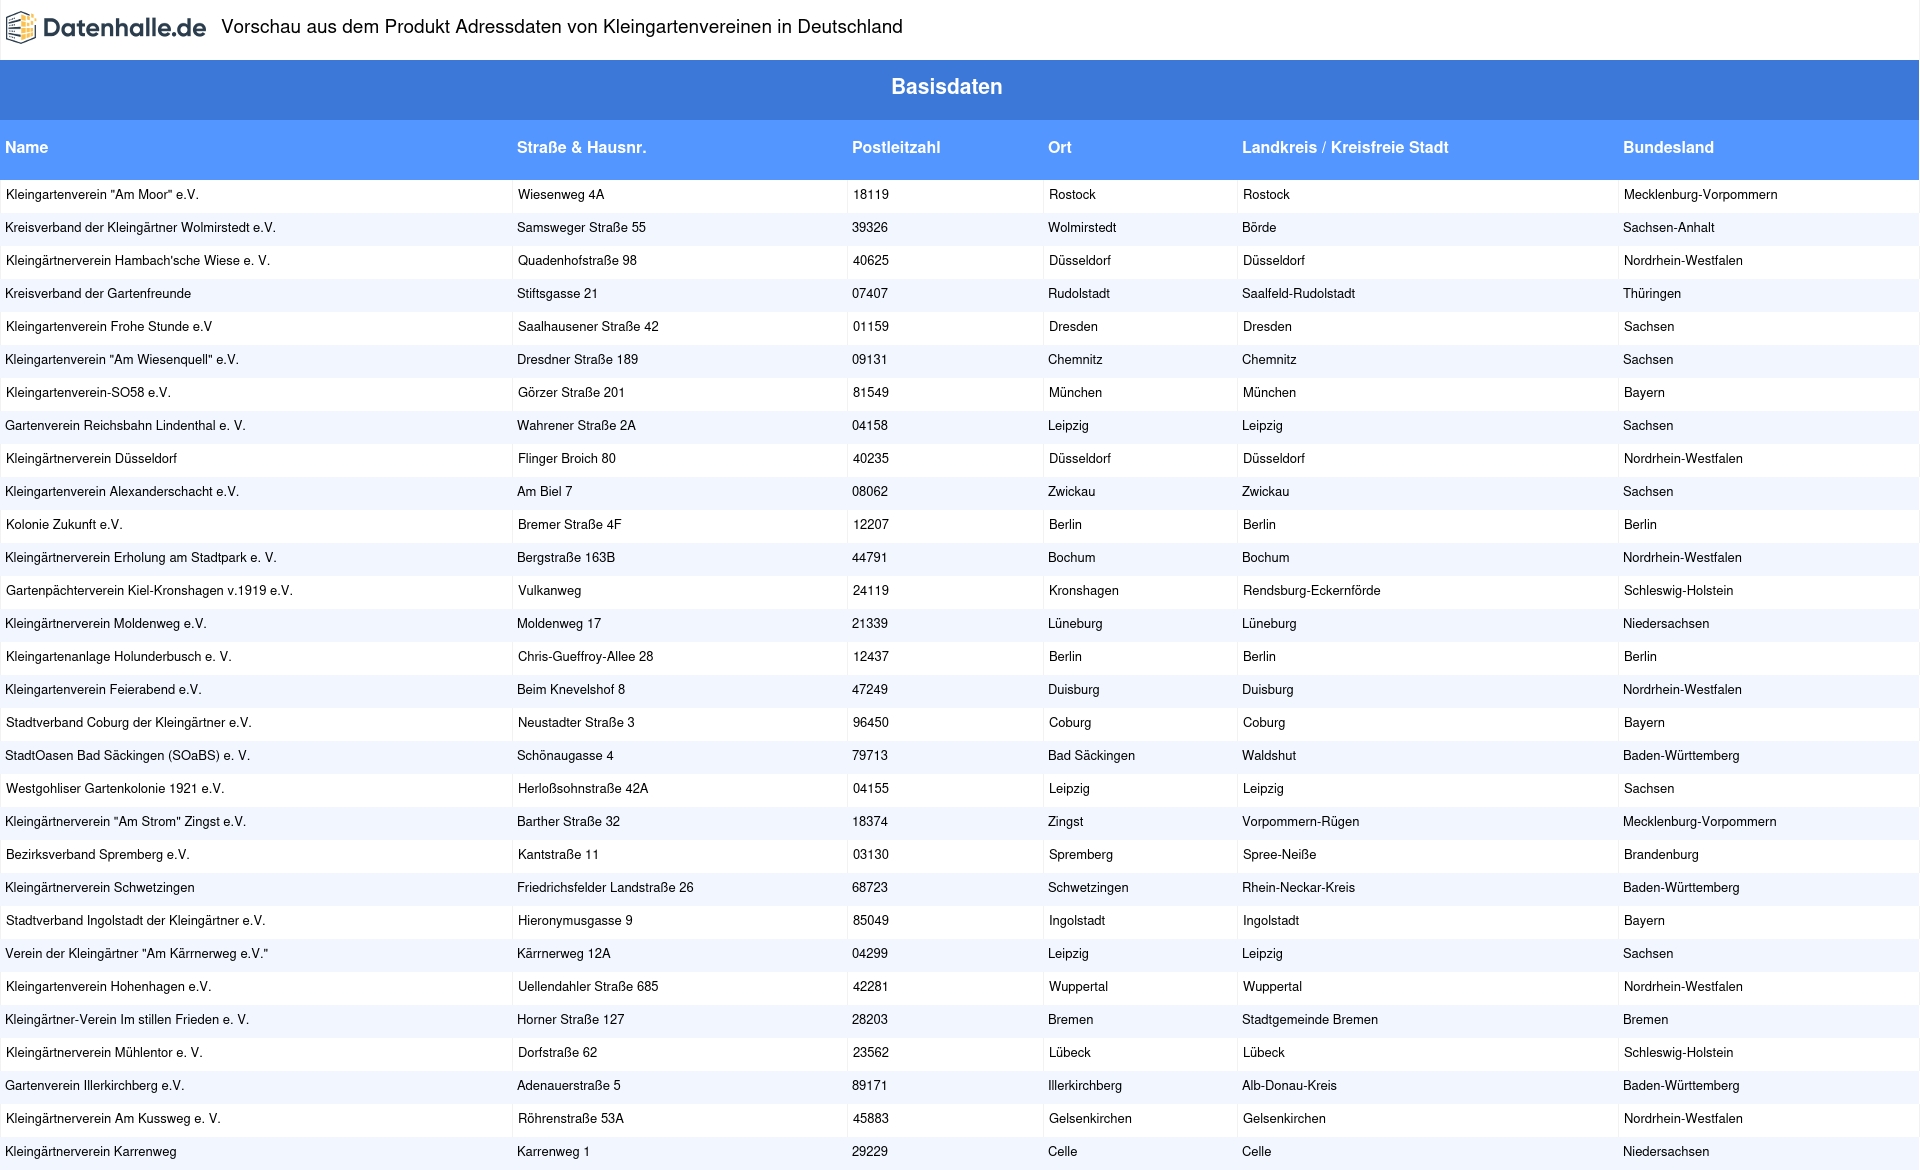Click the page title about Kleingartenvereinen in Deutschland
This screenshot has height=1170, width=1920.
(x=562, y=27)
